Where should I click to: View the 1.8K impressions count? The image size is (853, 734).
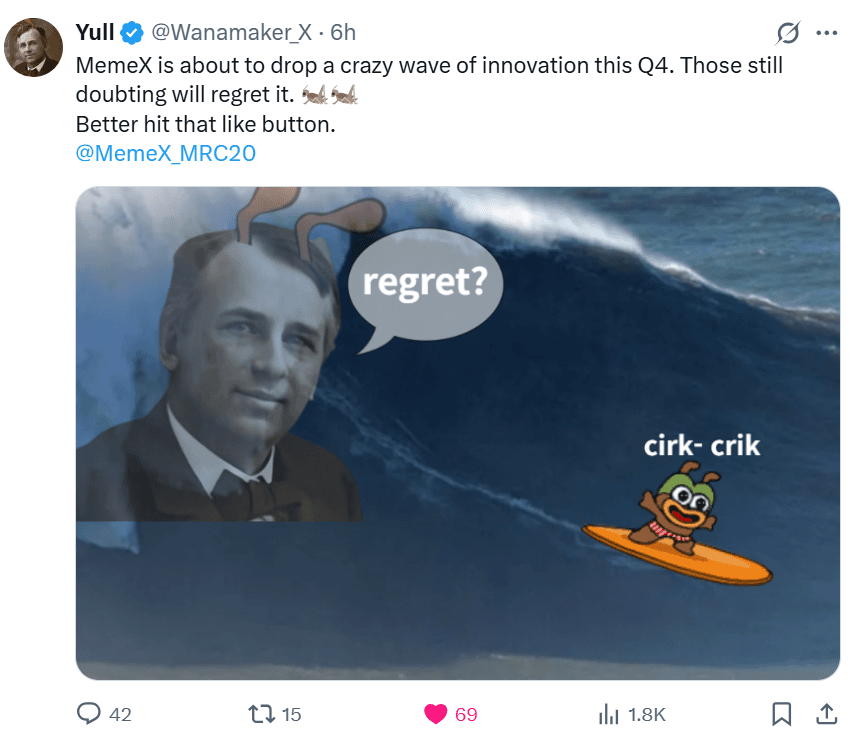point(648,714)
